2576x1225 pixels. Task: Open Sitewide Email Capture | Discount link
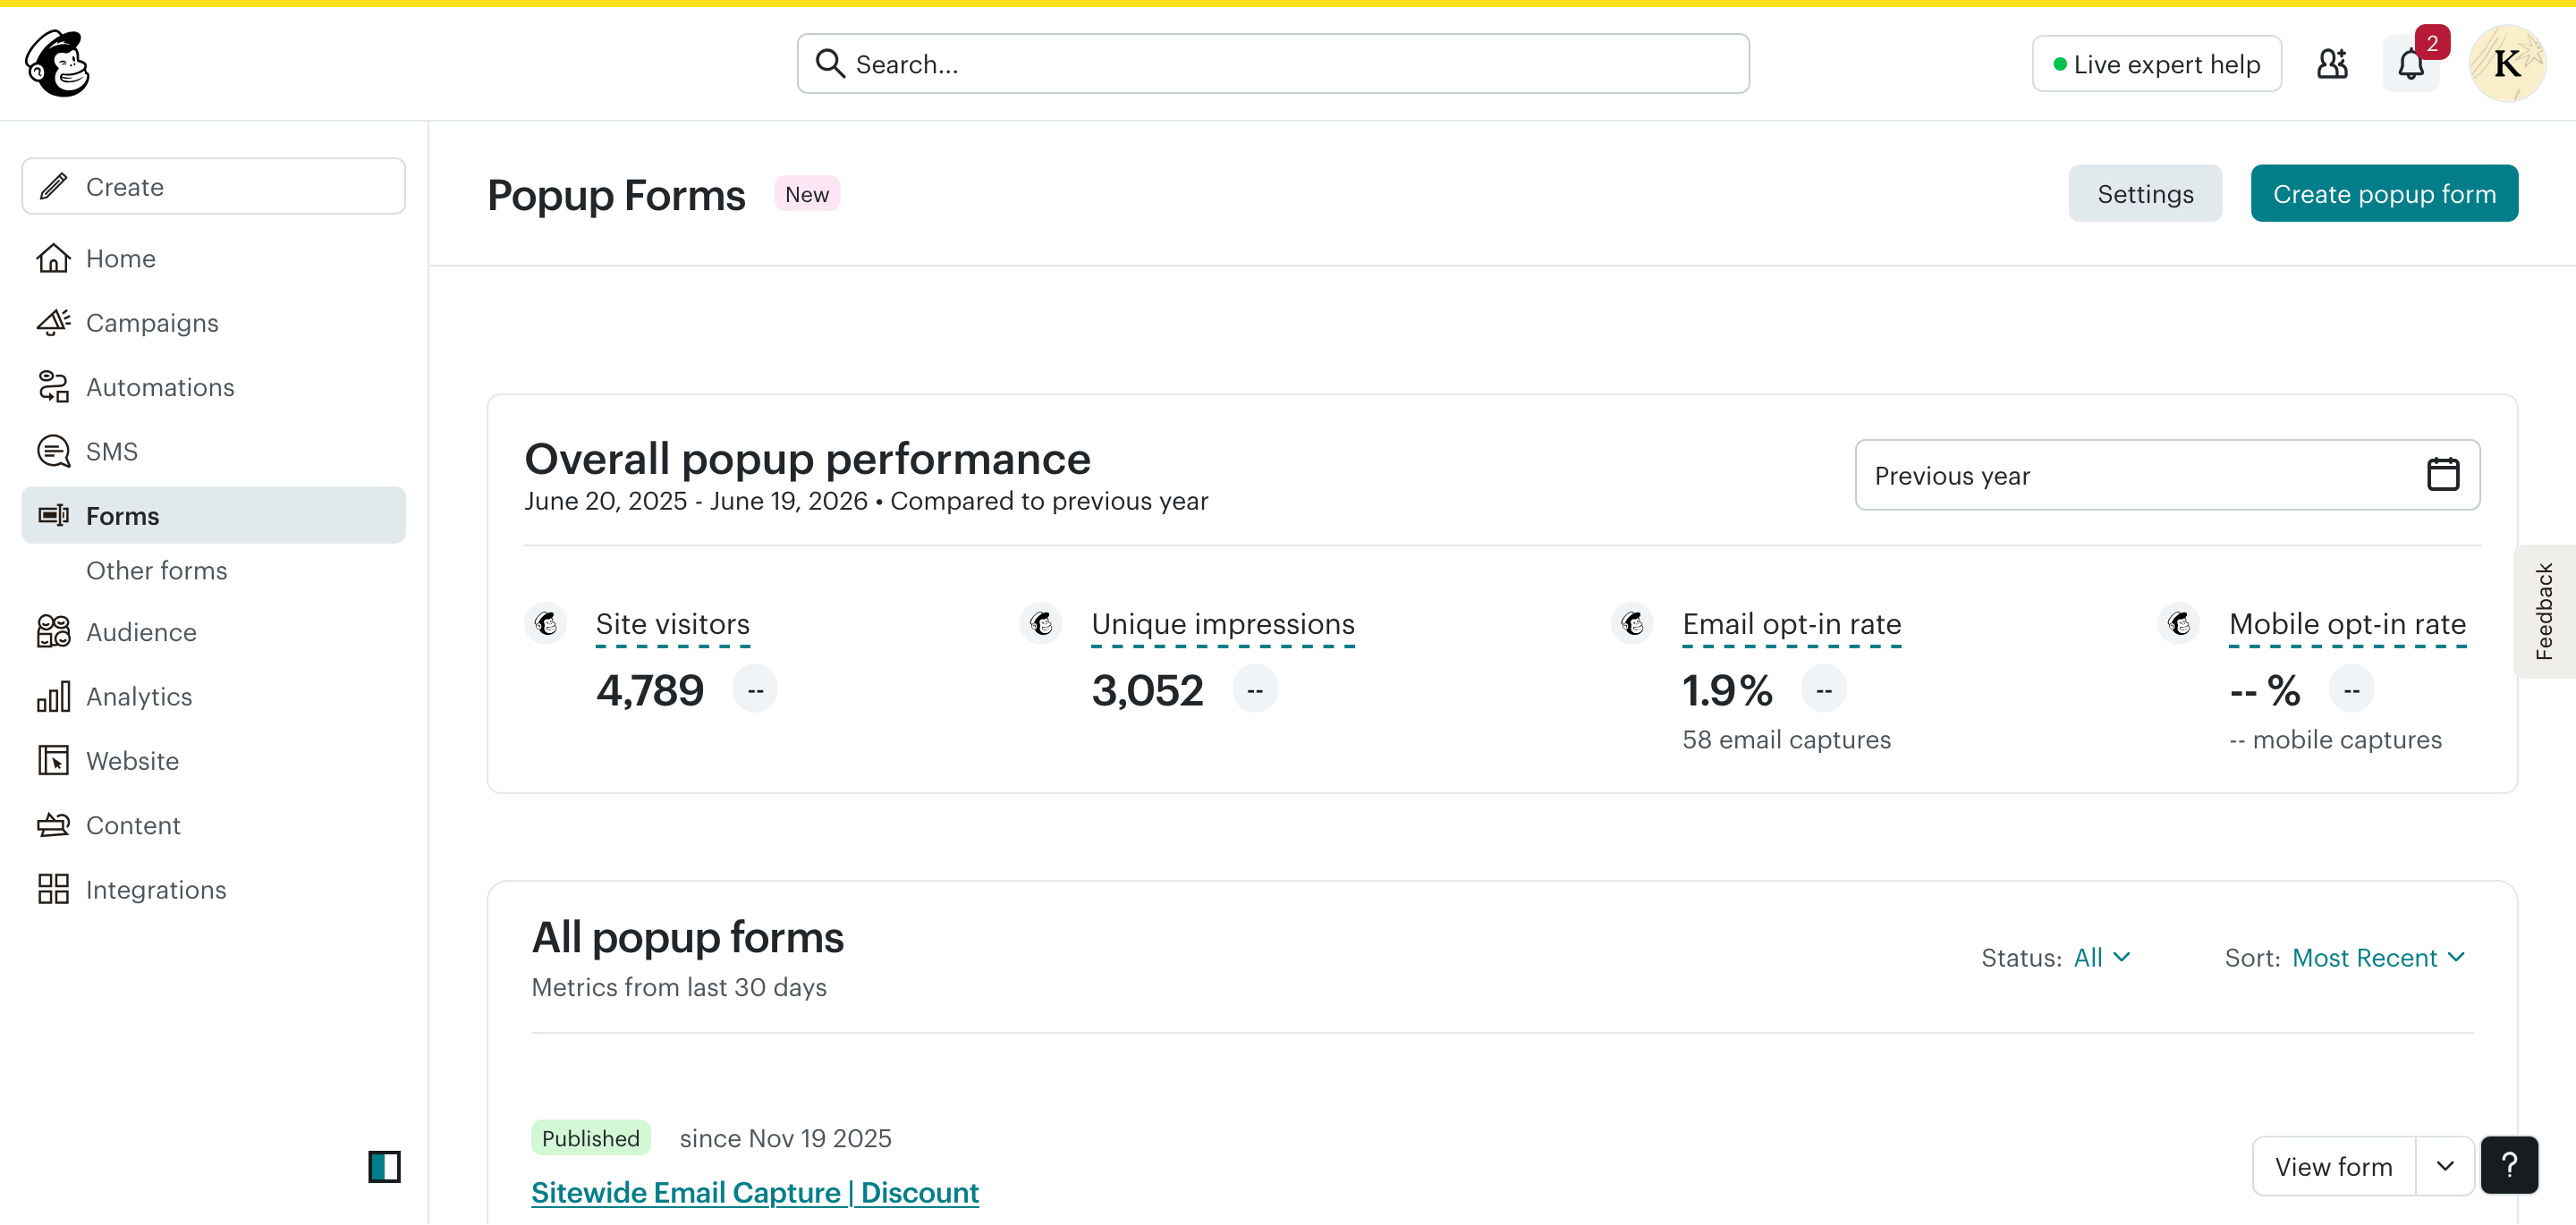click(755, 1192)
